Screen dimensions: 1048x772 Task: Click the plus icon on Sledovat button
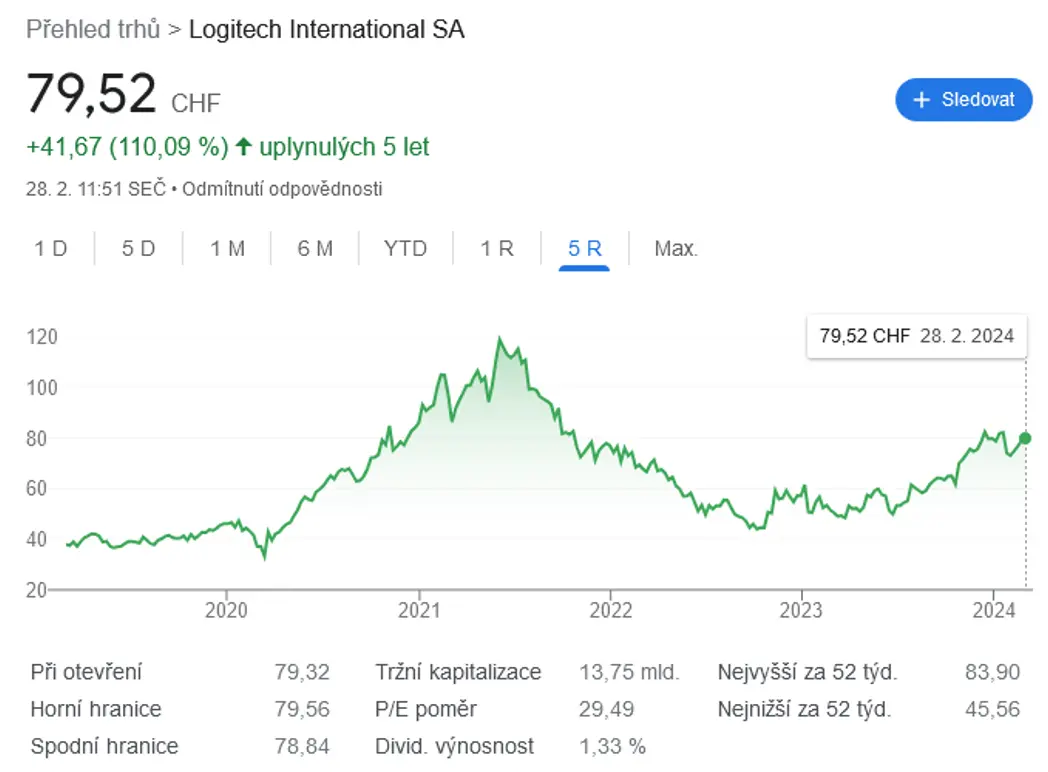click(x=922, y=100)
